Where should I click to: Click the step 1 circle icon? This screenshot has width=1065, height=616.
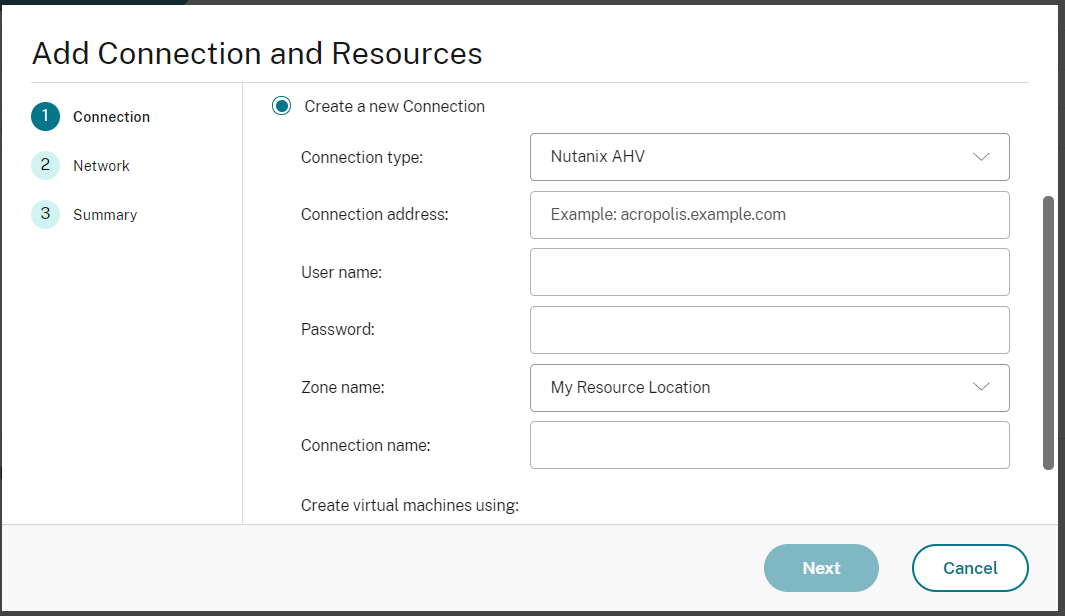click(x=45, y=117)
